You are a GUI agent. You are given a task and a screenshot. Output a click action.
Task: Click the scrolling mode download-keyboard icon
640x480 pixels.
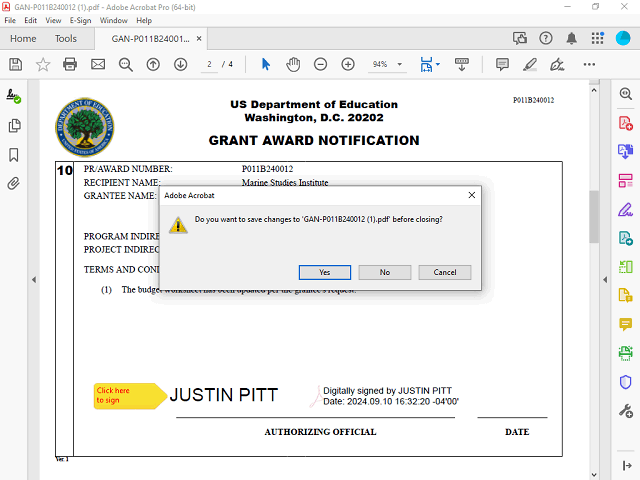coord(462,64)
